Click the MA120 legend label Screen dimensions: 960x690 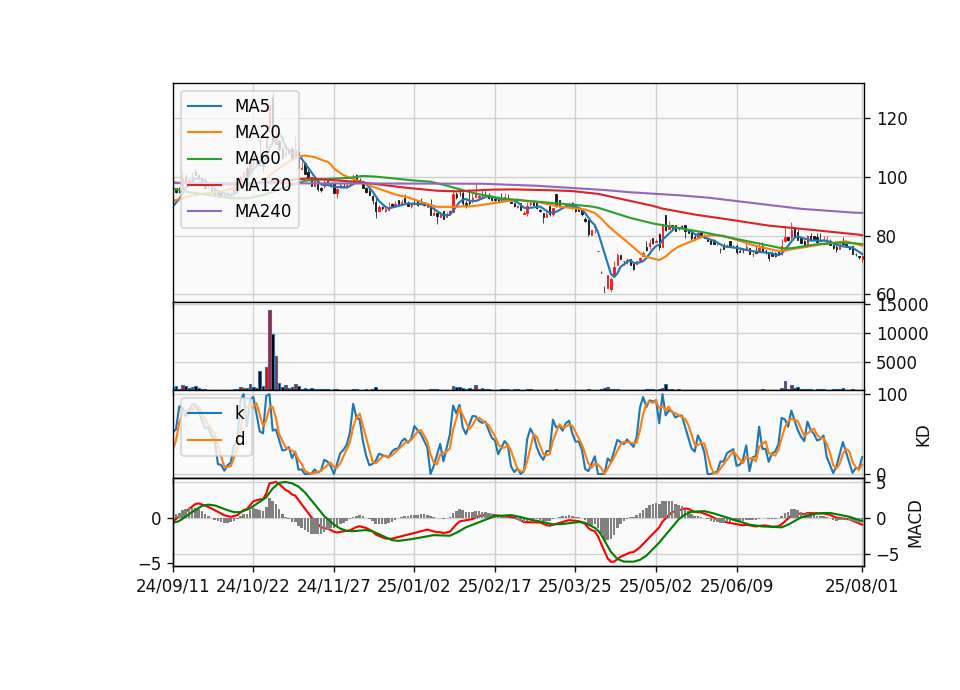point(263,184)
